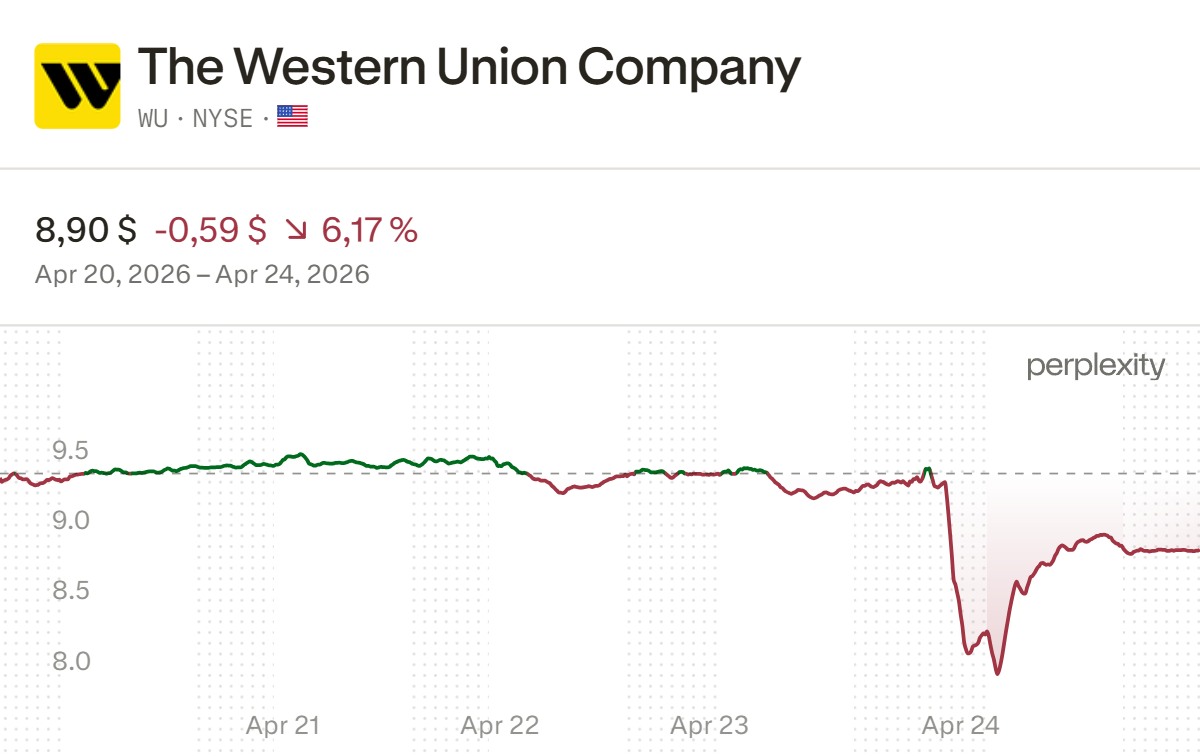The image size is (1200, 756).
Task: Select the Apr 22 axis label
Action: click(x=499, y=725)
